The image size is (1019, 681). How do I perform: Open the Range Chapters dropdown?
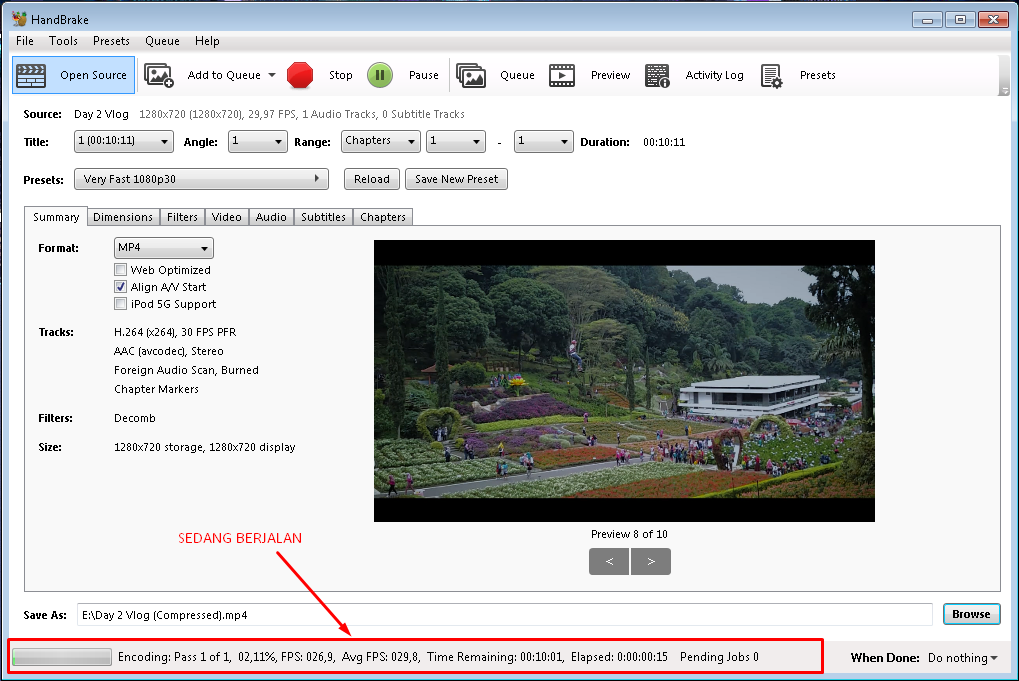381,141
